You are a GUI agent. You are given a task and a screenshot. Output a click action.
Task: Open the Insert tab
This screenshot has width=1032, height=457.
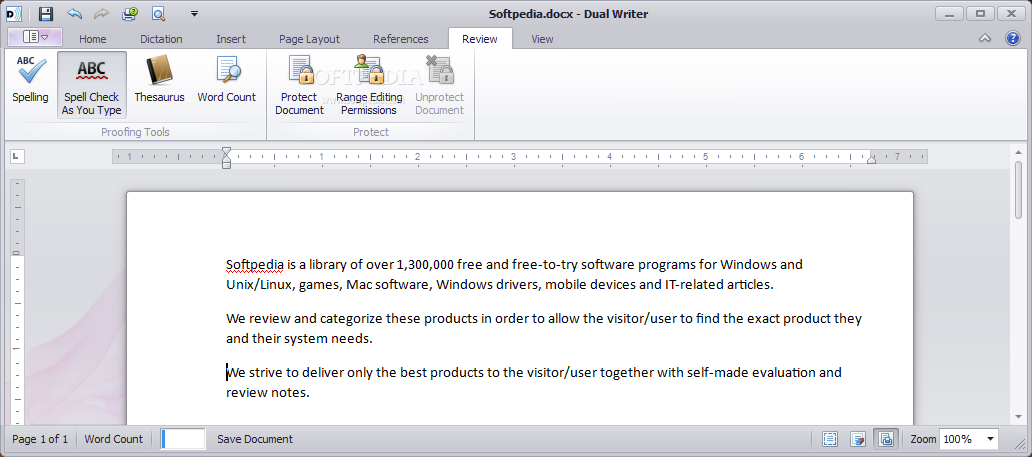[x=231, y=39]
